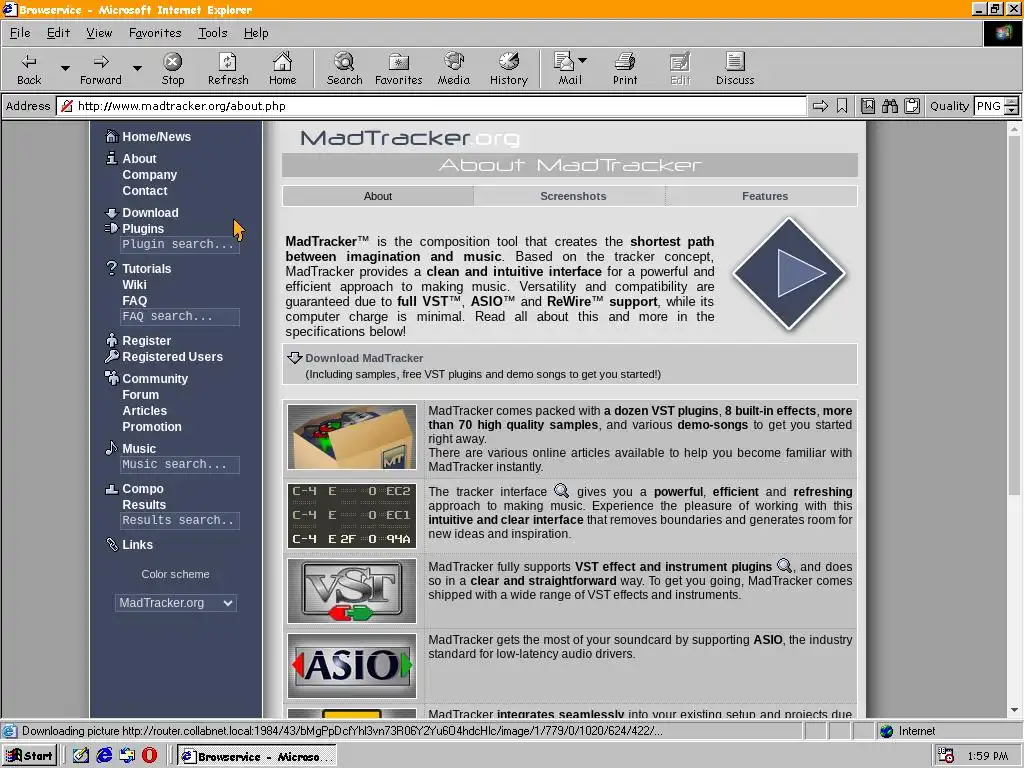
Task: Click the Forward toolbar button
Action: coord(101,69)
